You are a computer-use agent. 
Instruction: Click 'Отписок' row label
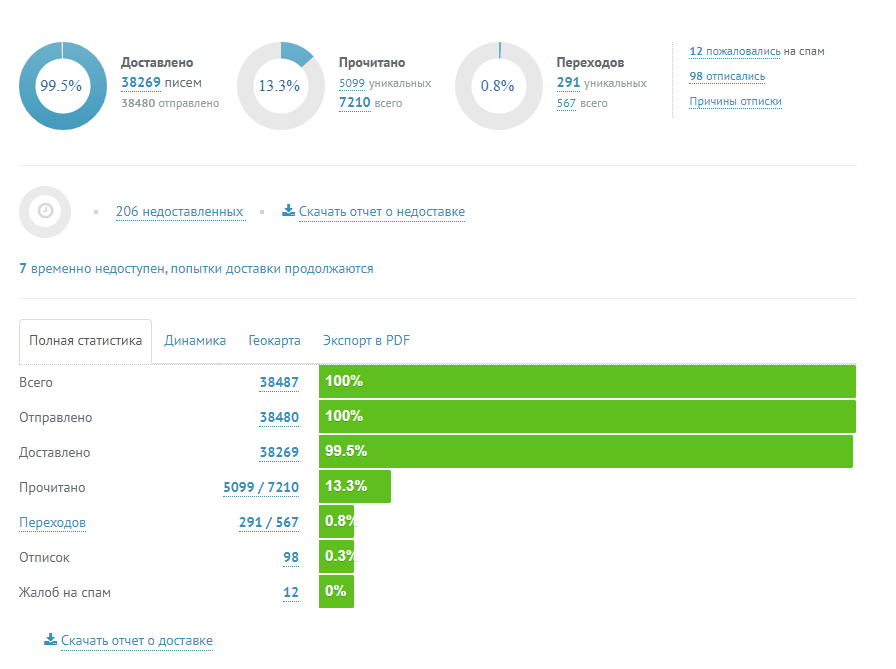coord(45,558)
